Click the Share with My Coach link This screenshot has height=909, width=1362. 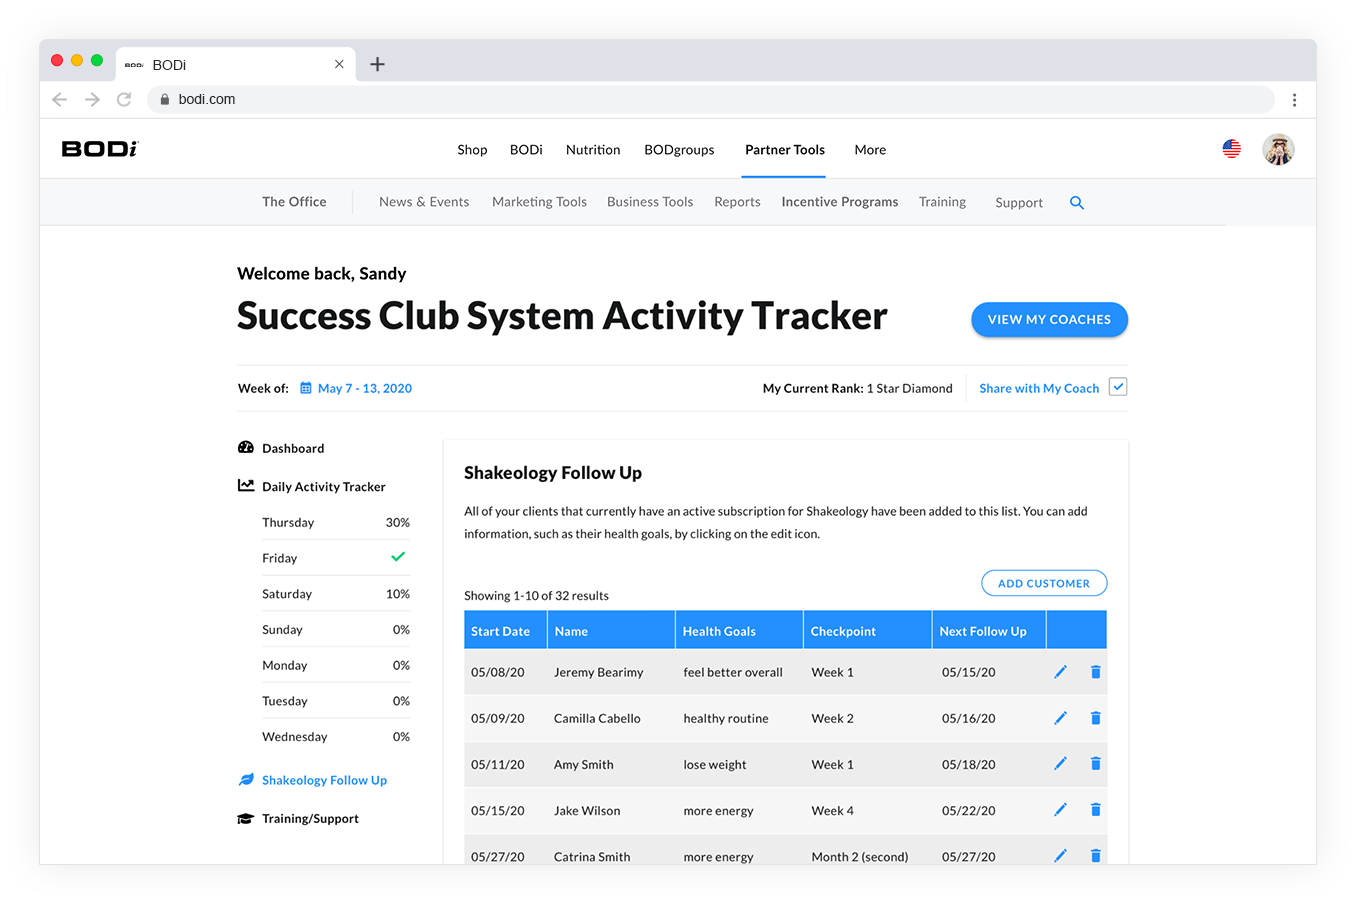point(1039,388)
